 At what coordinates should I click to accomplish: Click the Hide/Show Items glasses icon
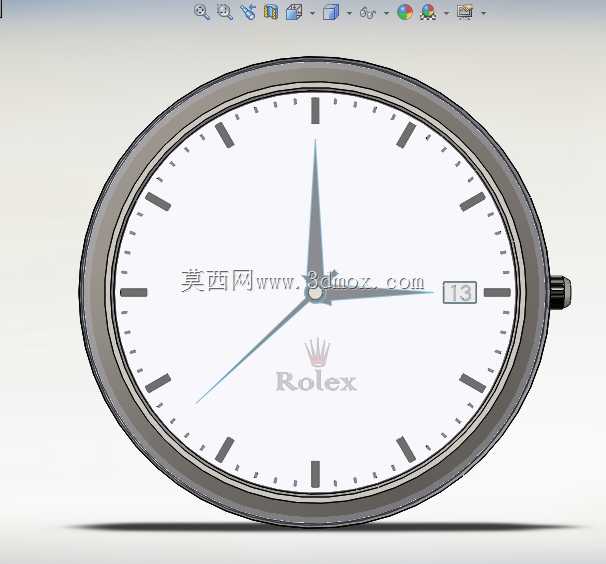click(368, 13)
